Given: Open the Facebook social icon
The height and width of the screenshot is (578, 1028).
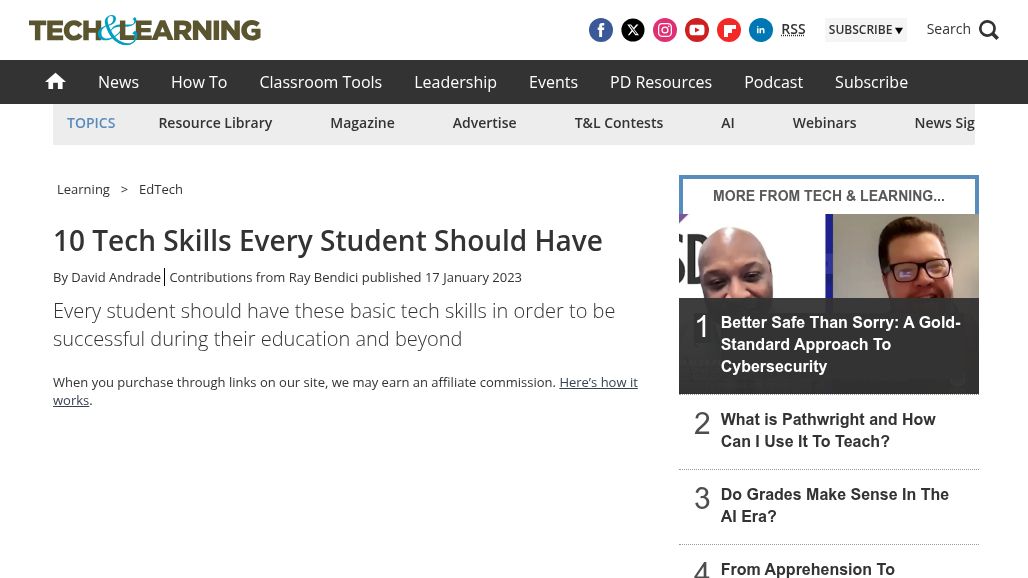Looking at the screenshot, I should pyautogui.click(x=601, y=30).
